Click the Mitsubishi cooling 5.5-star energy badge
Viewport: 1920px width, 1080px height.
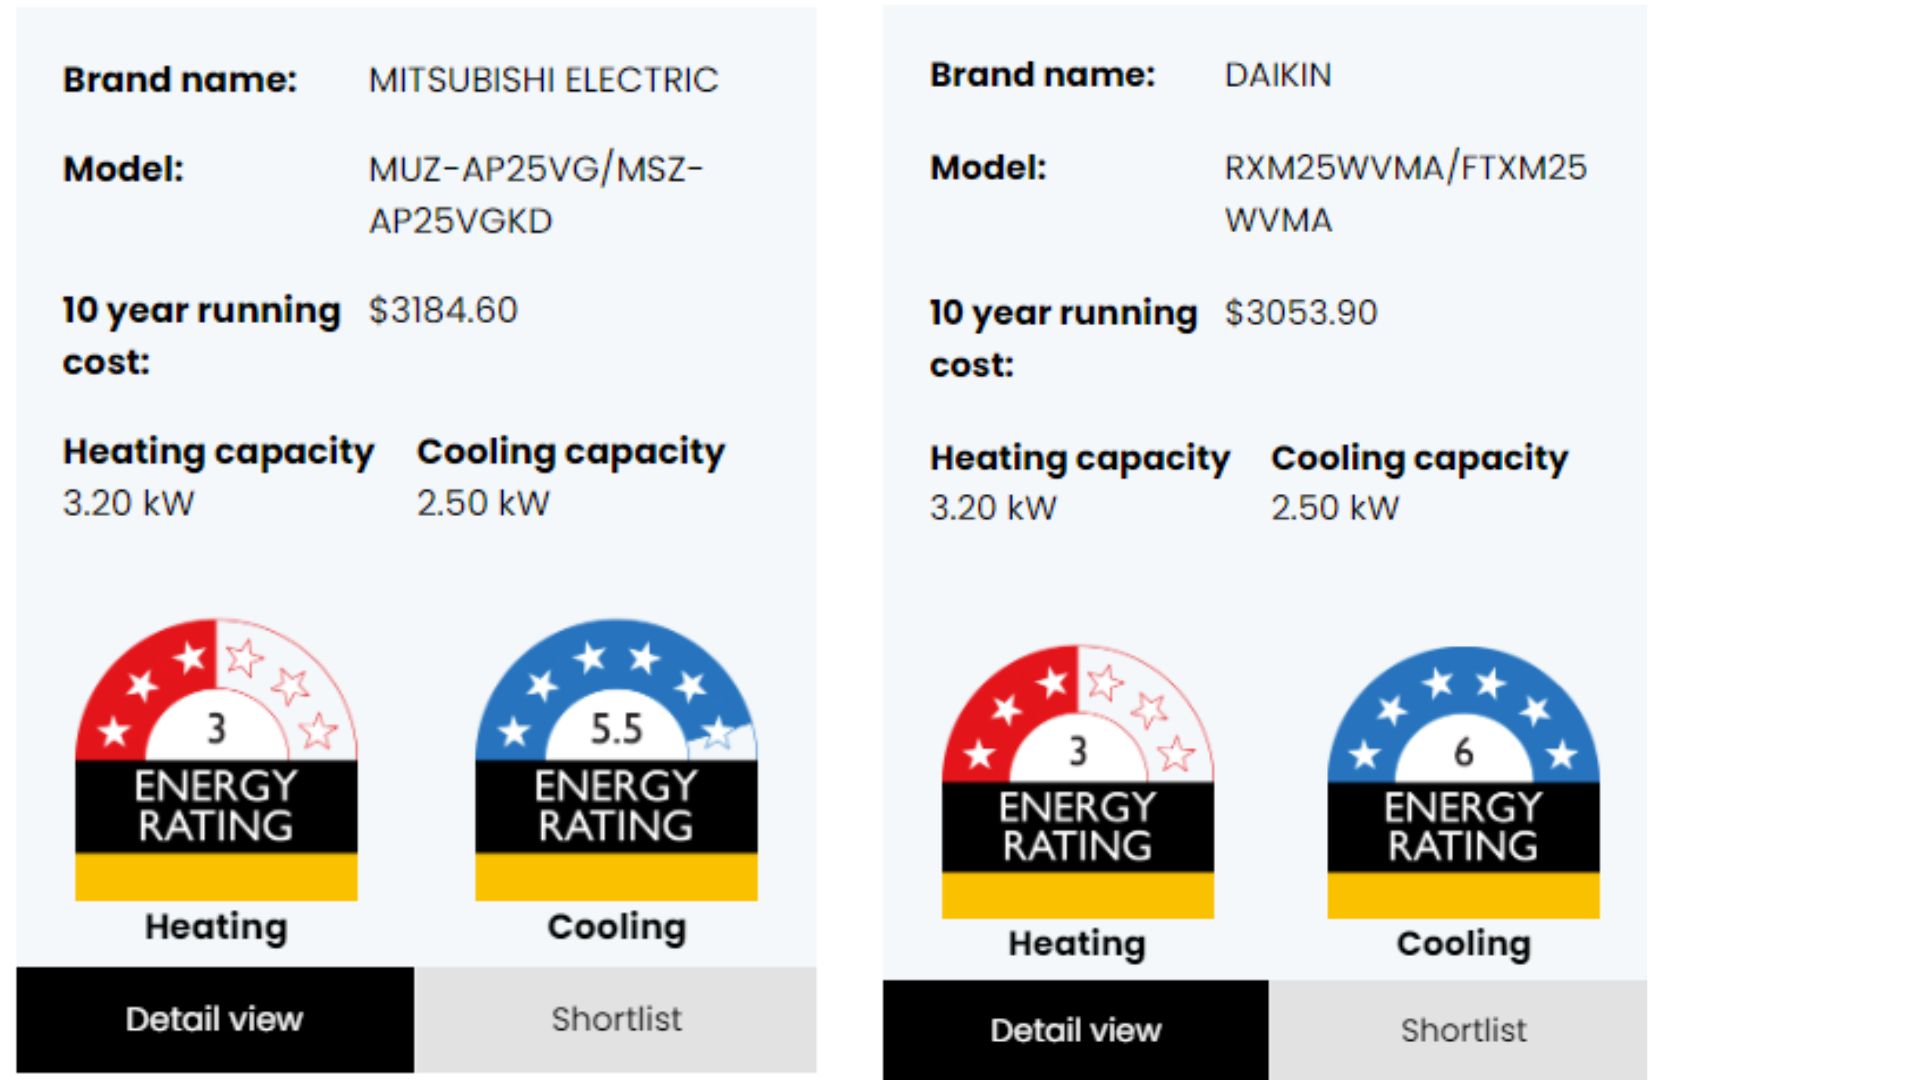[x=616, y=760]
